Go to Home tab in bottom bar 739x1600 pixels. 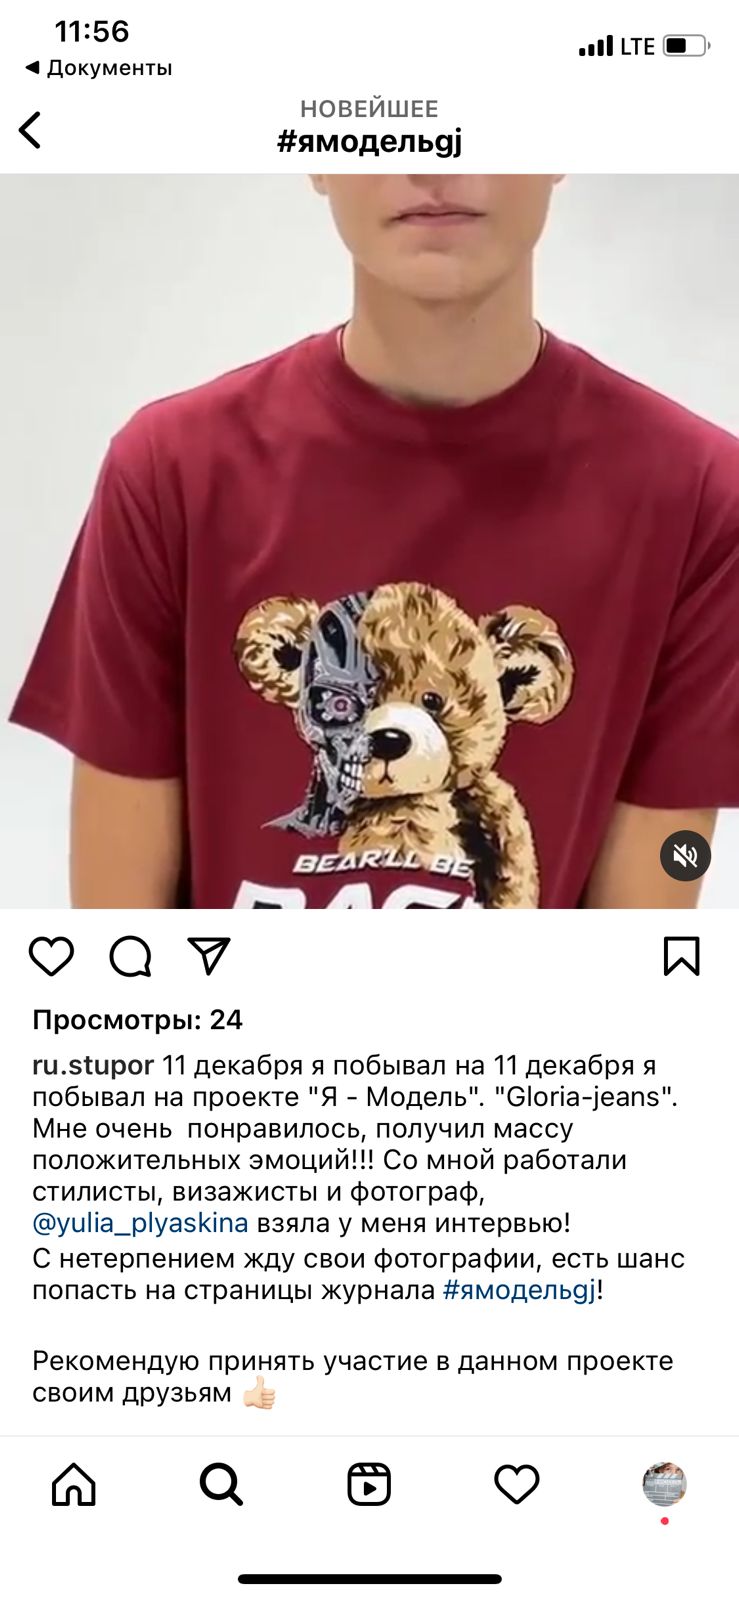coord(74,1484)
